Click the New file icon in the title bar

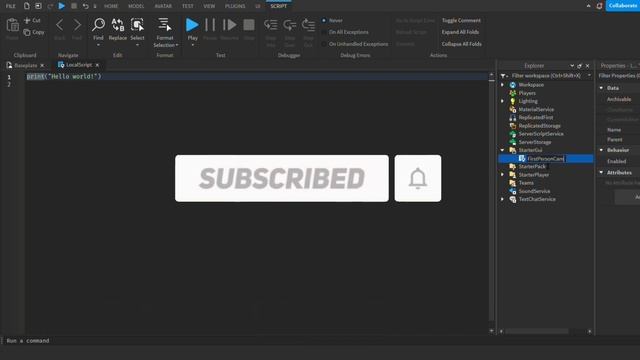click(x=27, y=6)
